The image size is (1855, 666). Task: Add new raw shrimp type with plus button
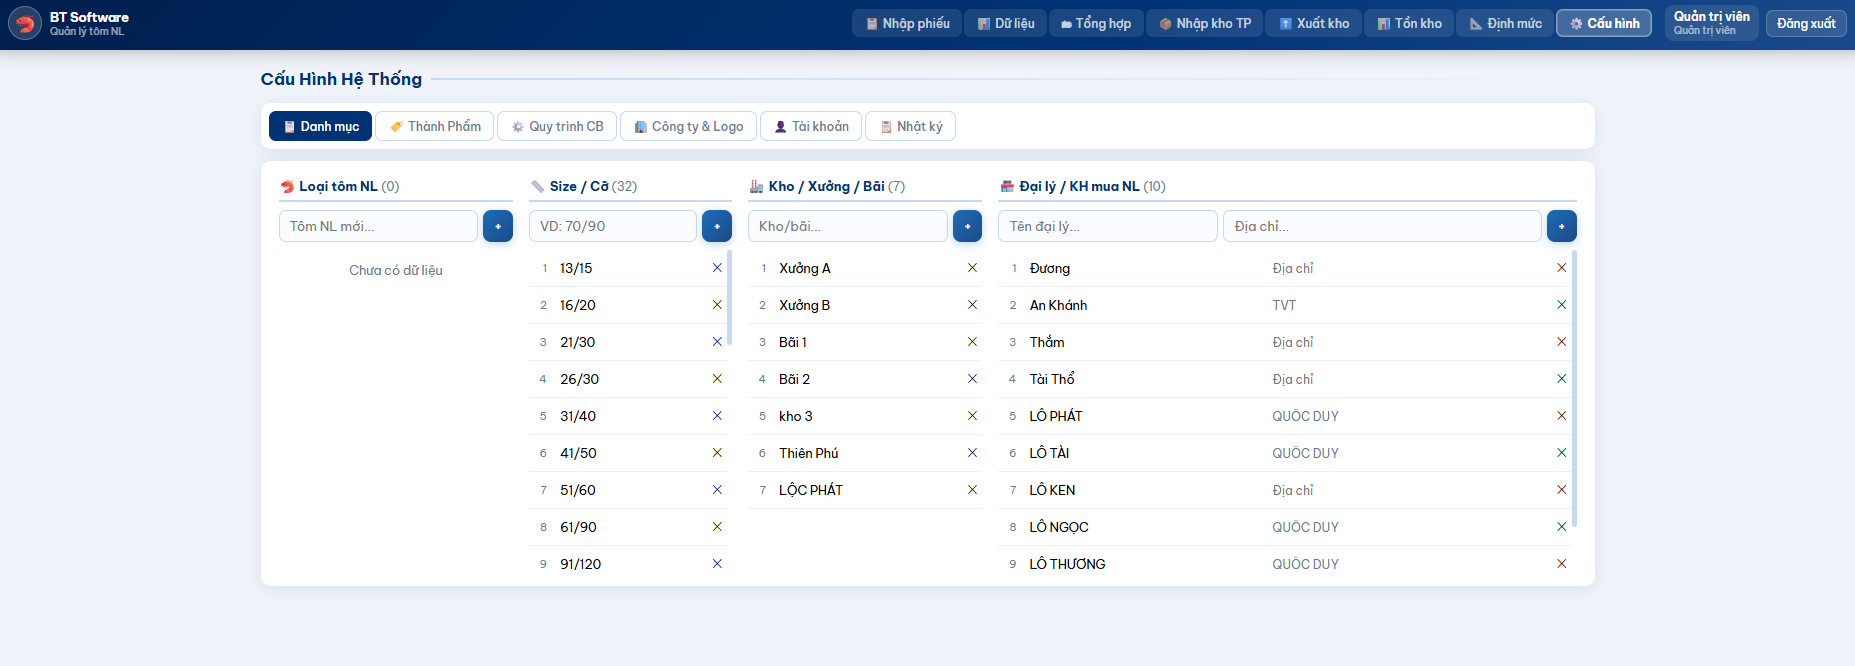coord(497,226)
